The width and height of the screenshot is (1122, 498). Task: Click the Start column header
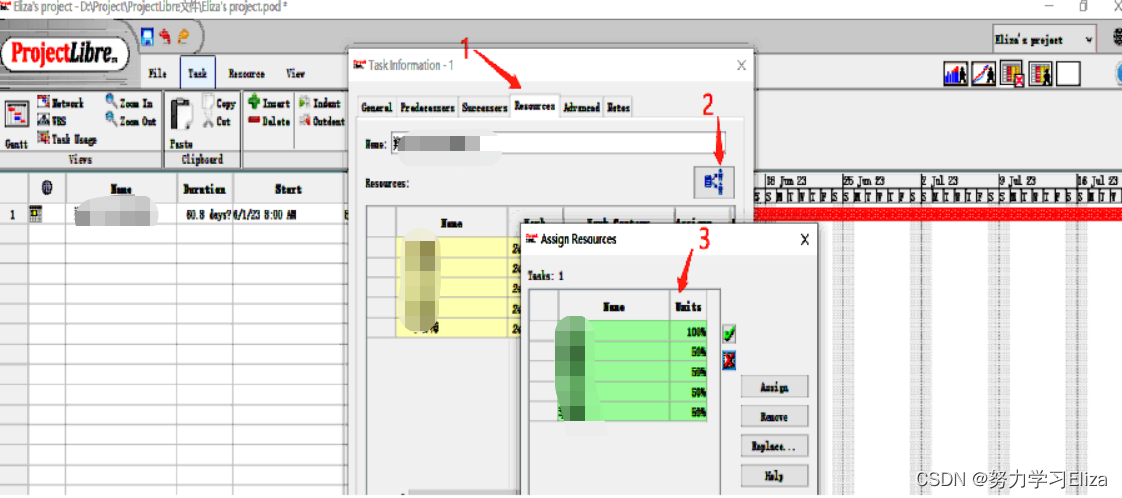[x=288, y=190]
